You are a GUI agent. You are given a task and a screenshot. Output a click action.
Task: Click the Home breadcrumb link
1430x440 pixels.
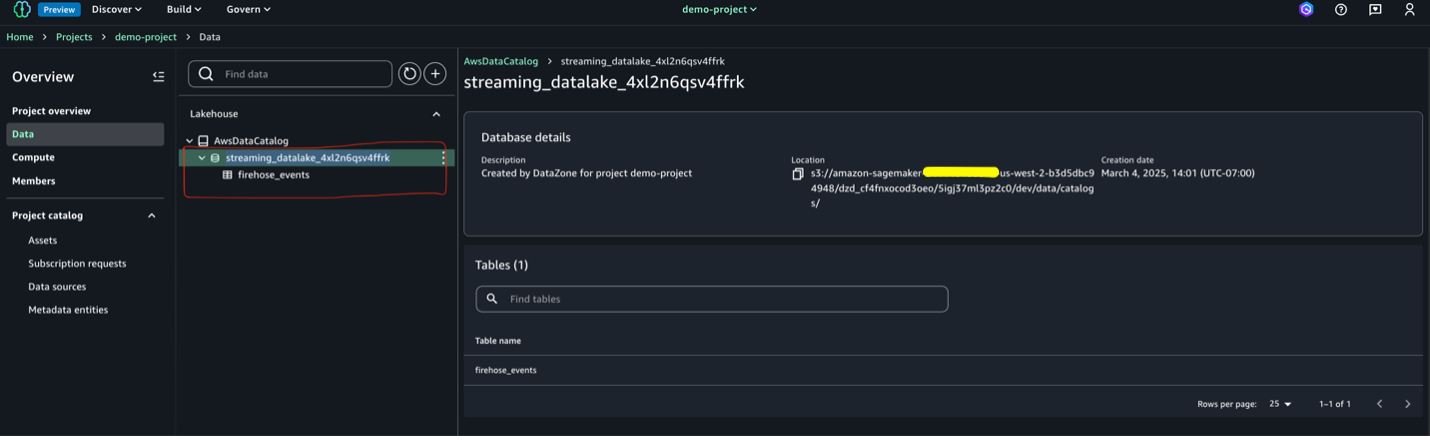pos(20,37)
